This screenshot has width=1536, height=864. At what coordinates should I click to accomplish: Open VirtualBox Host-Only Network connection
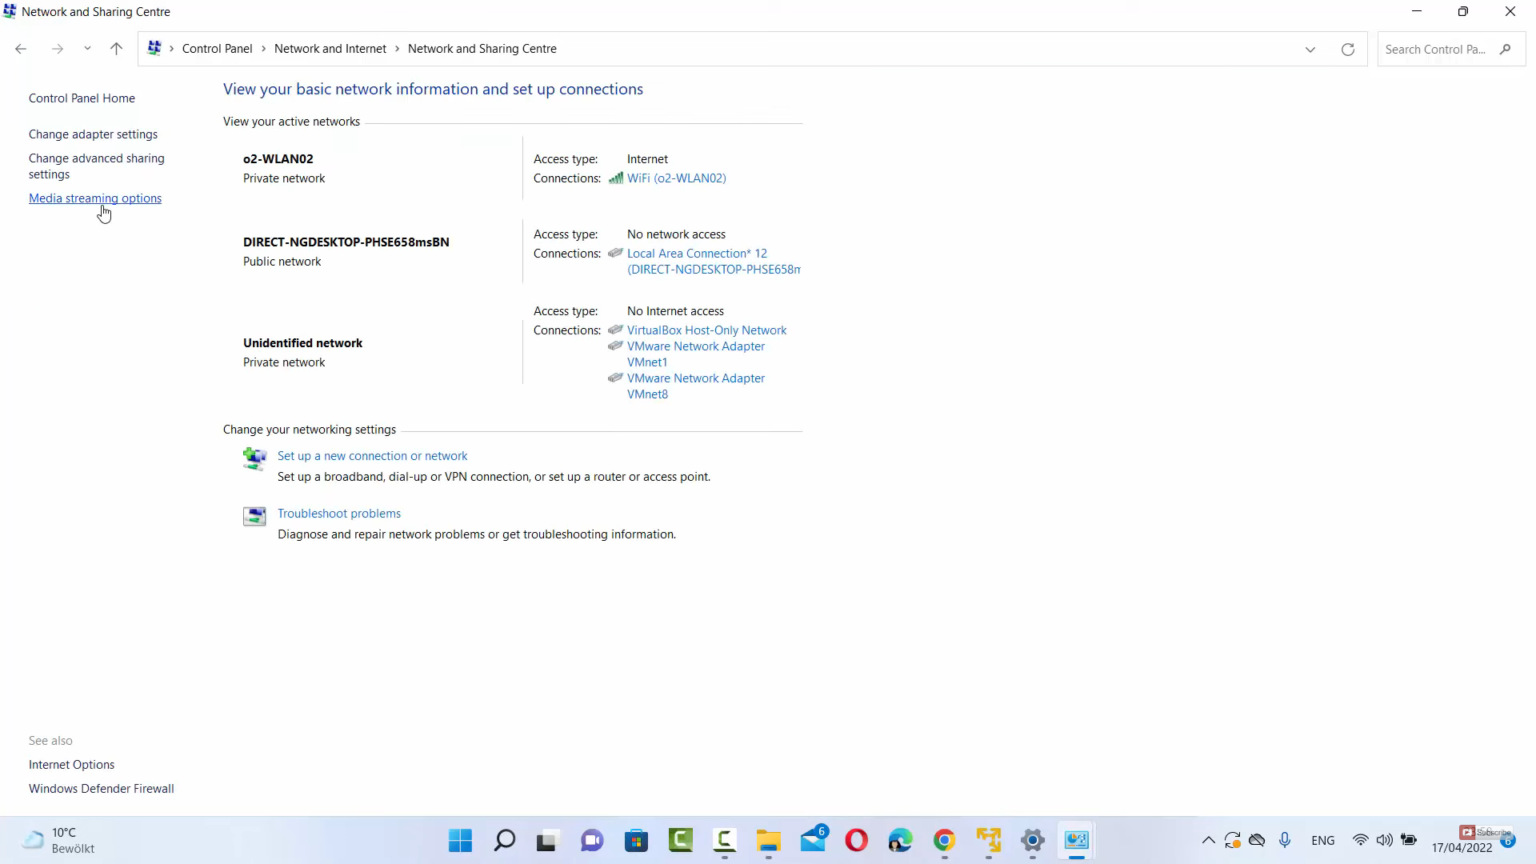point(706,330)
